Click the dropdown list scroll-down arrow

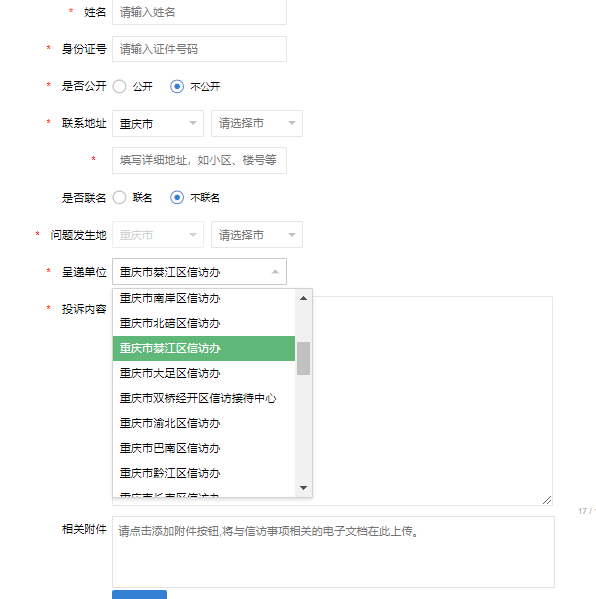pos(303,488)
